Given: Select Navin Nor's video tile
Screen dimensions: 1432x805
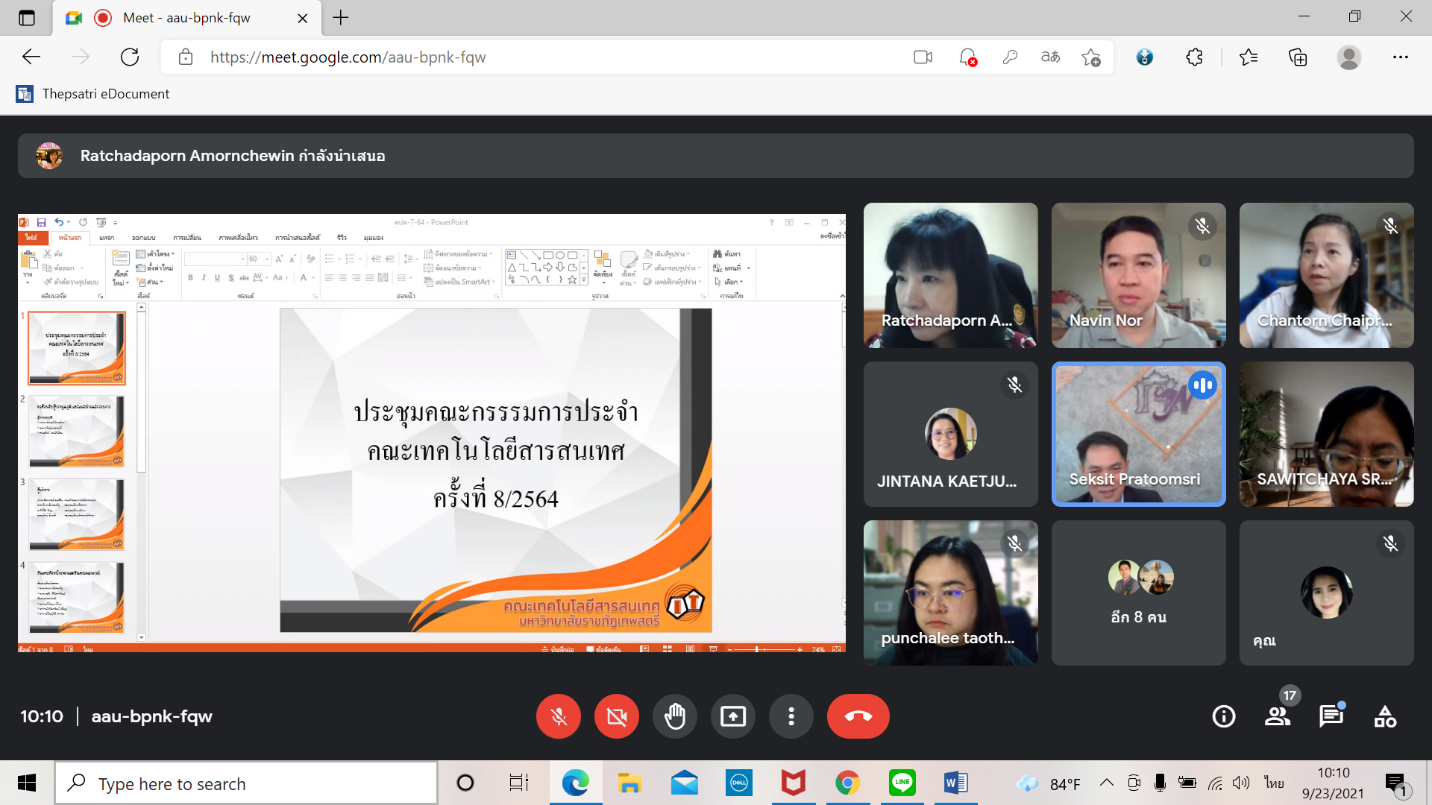Looking at the screenshot, I should (x=1138, y=275).
